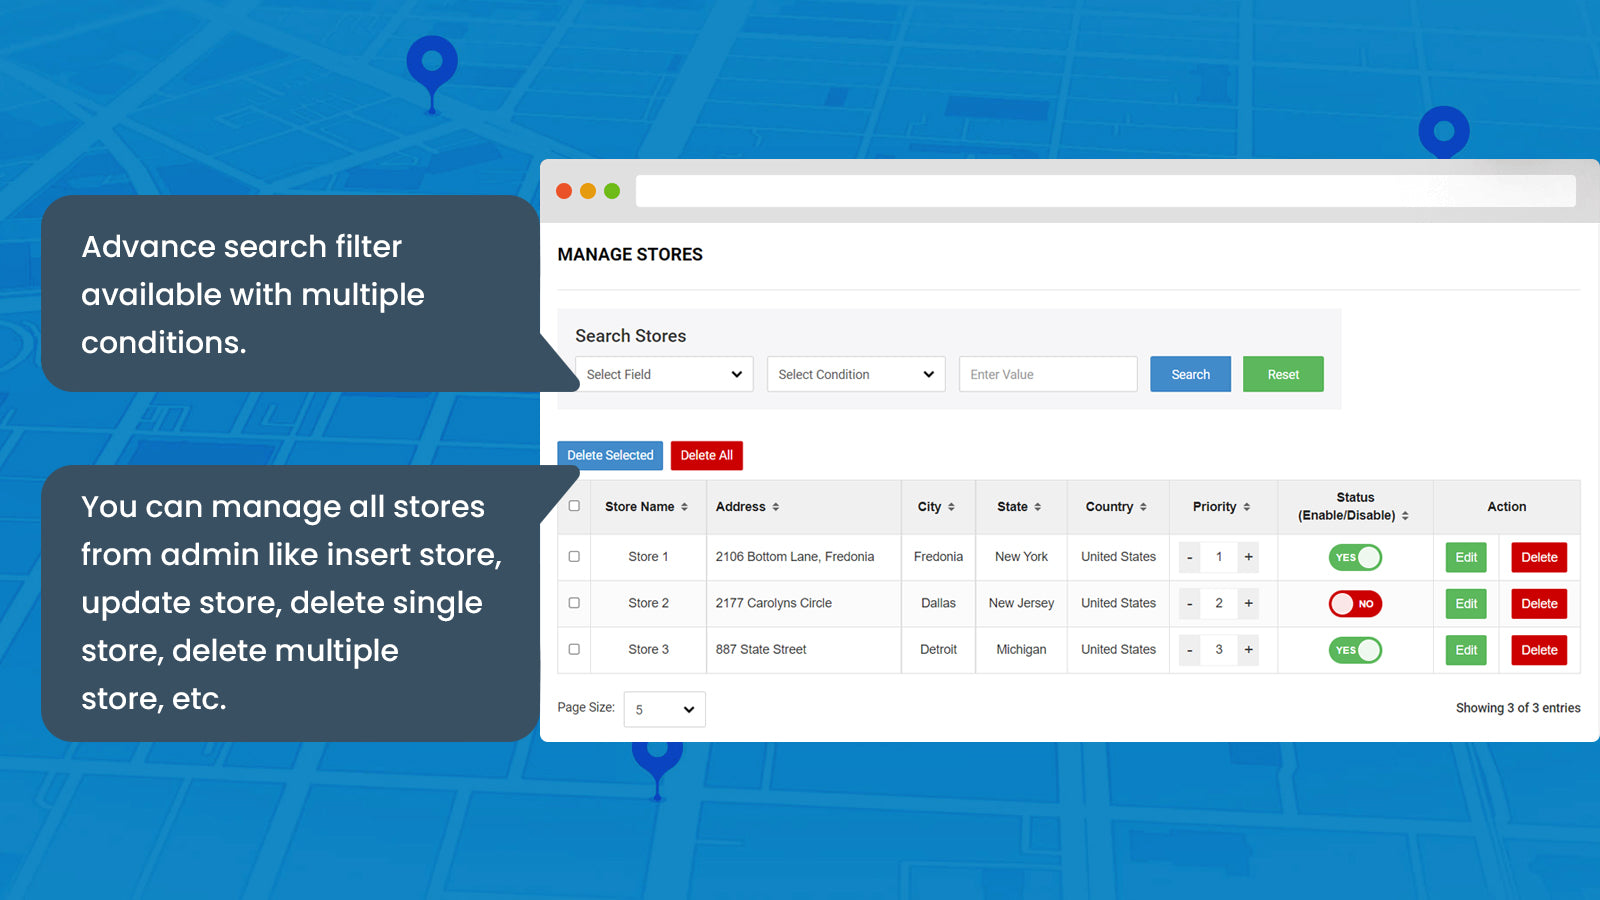Open the Select Condition dropdown
1600x900 pixels.
856,374
